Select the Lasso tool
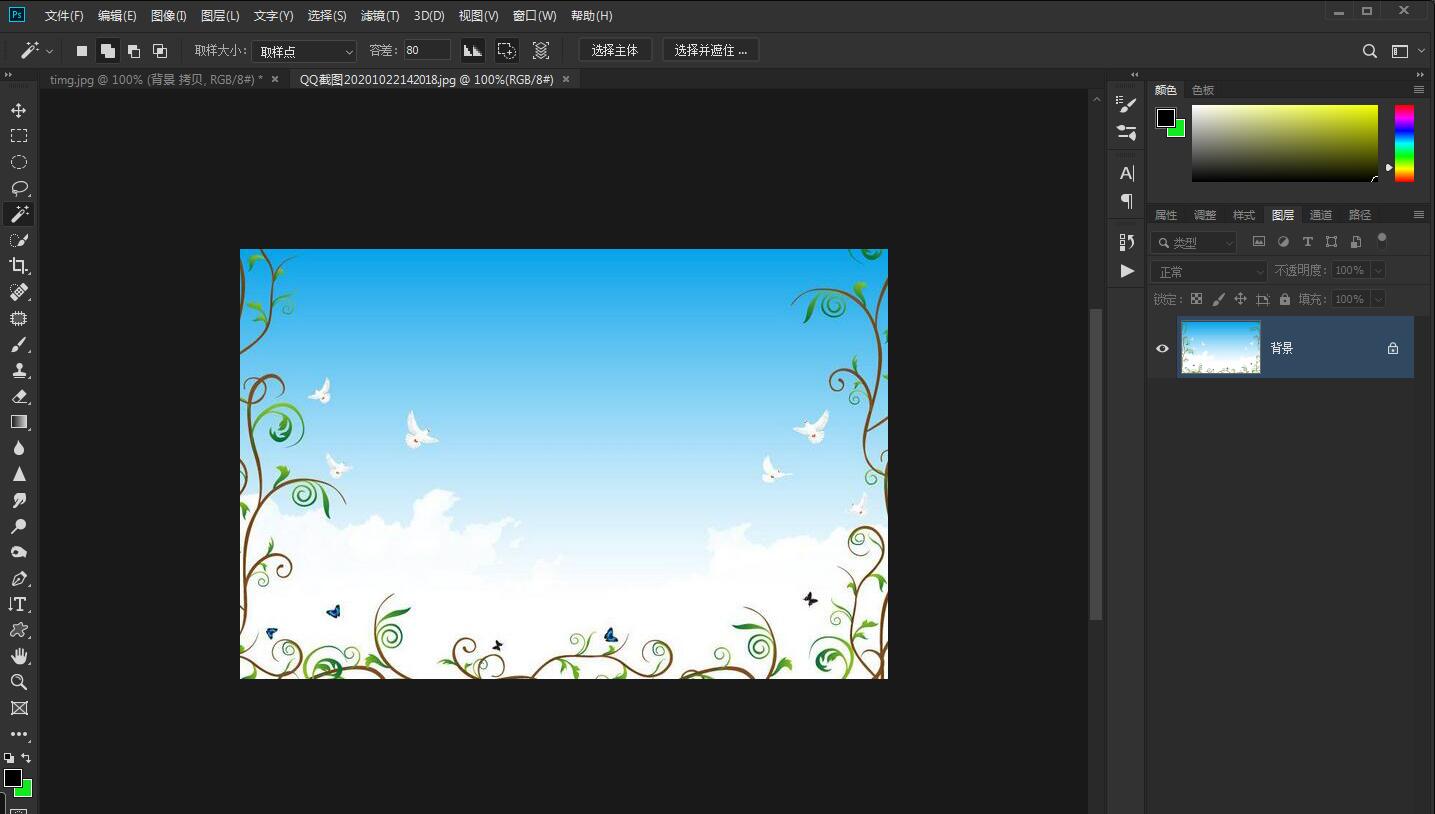The height and width of the screenshot is (814, 1435). click(x=18, y=188)
